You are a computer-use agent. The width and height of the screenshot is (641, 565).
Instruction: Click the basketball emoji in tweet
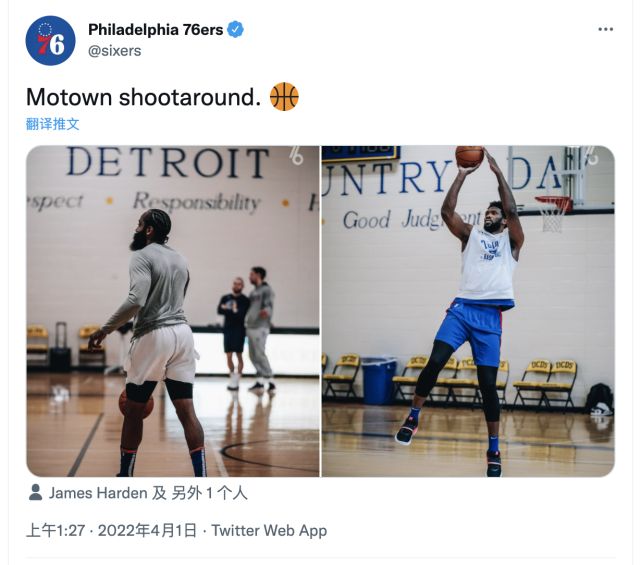tap(284, 96)
